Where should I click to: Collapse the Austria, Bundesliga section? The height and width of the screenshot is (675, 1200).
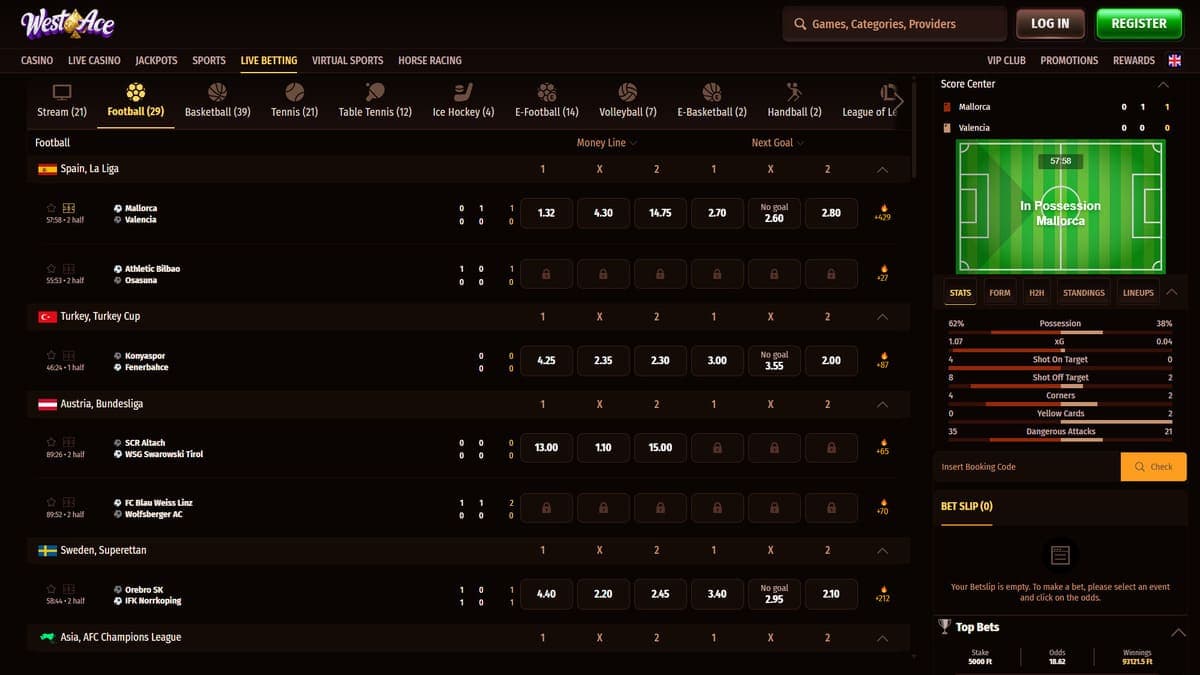point(882,404)
